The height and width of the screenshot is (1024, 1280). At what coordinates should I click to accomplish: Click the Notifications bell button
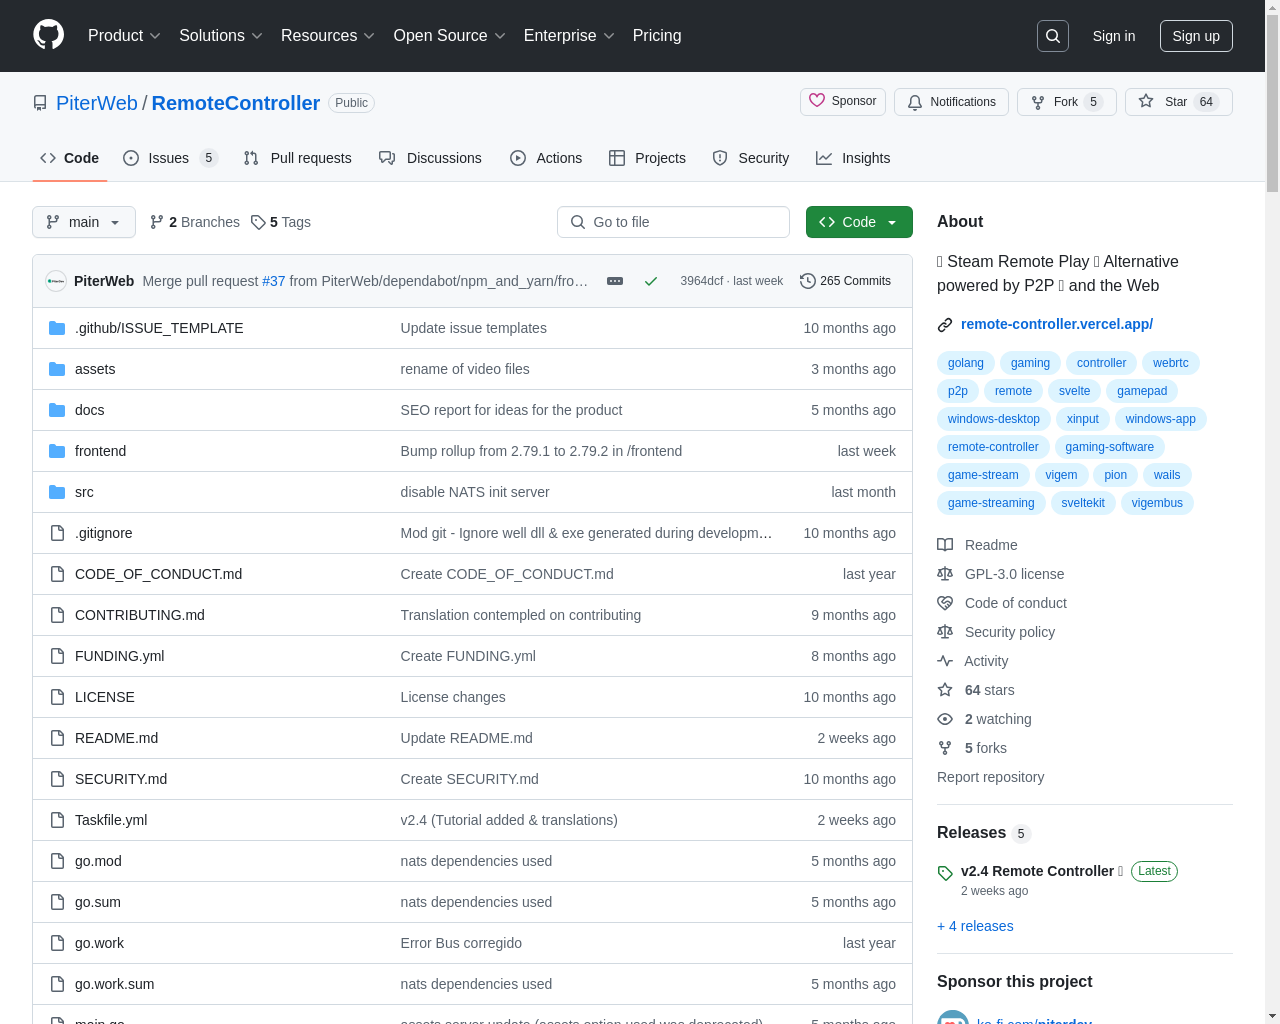tap(951, 102)
